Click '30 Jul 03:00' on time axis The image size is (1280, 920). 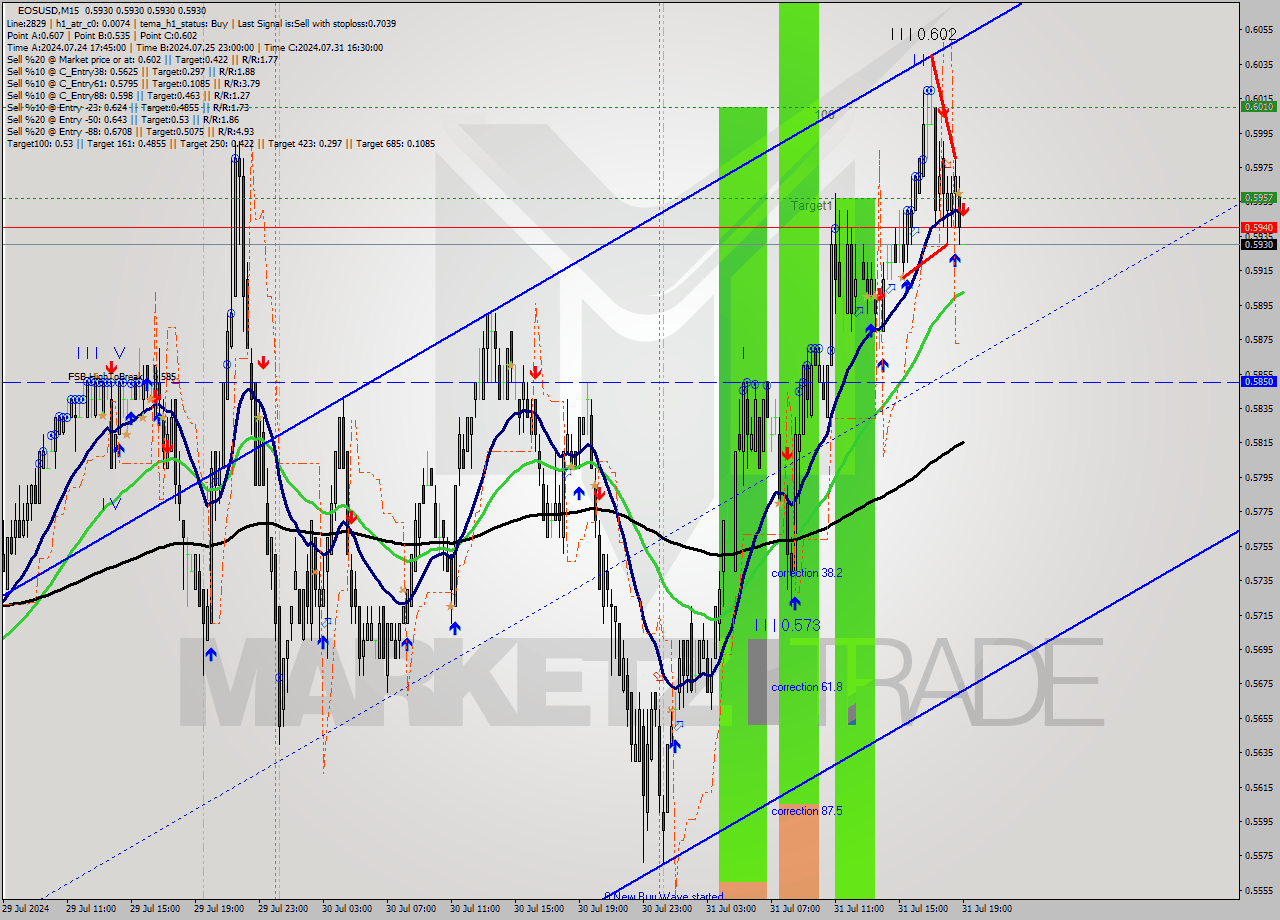[x=347, y=909]
